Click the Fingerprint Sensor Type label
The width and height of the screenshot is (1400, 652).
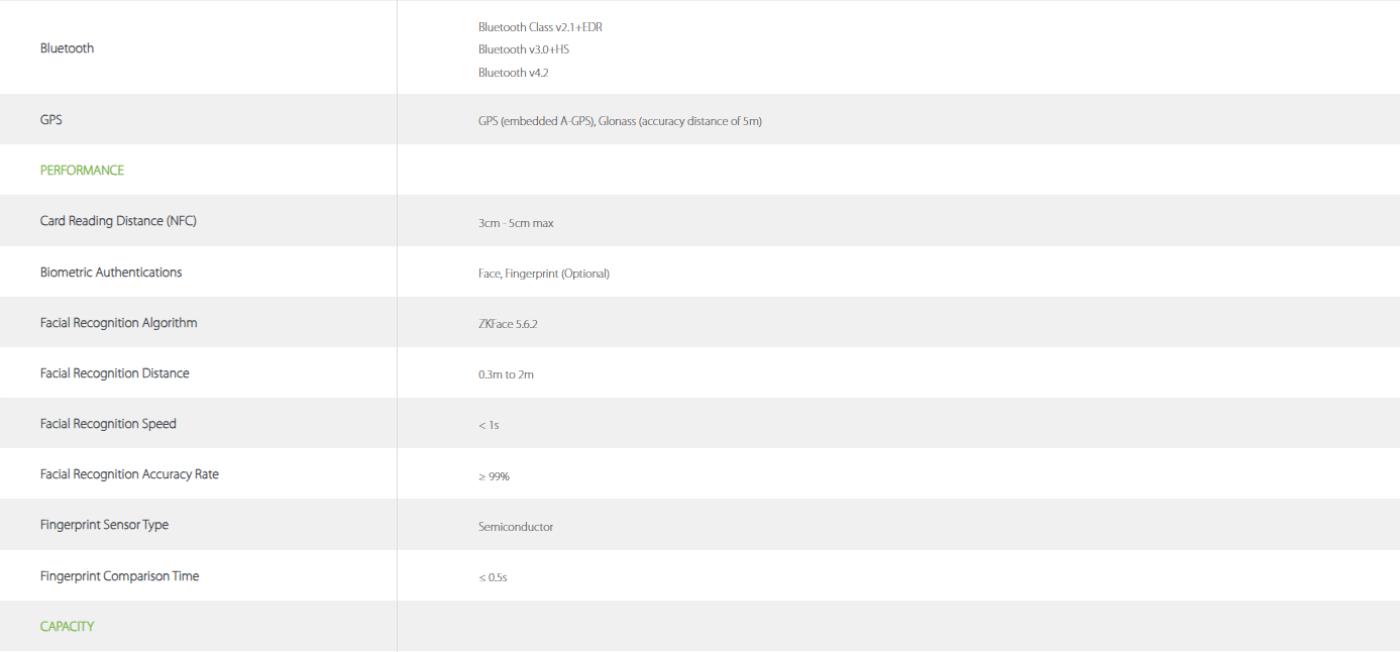coord(104,525)
